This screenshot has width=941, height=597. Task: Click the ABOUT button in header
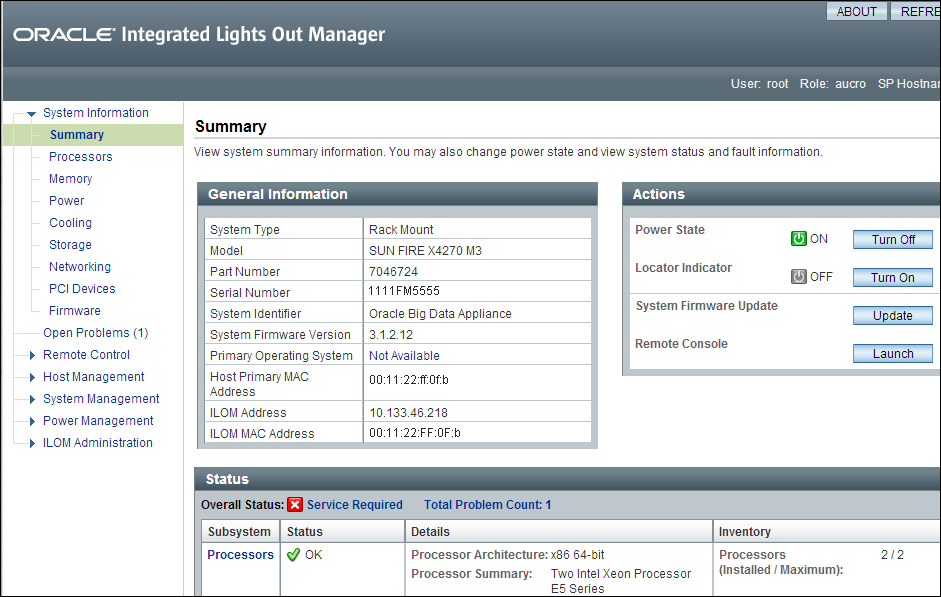pyautogui.click(x=856, y=11)
